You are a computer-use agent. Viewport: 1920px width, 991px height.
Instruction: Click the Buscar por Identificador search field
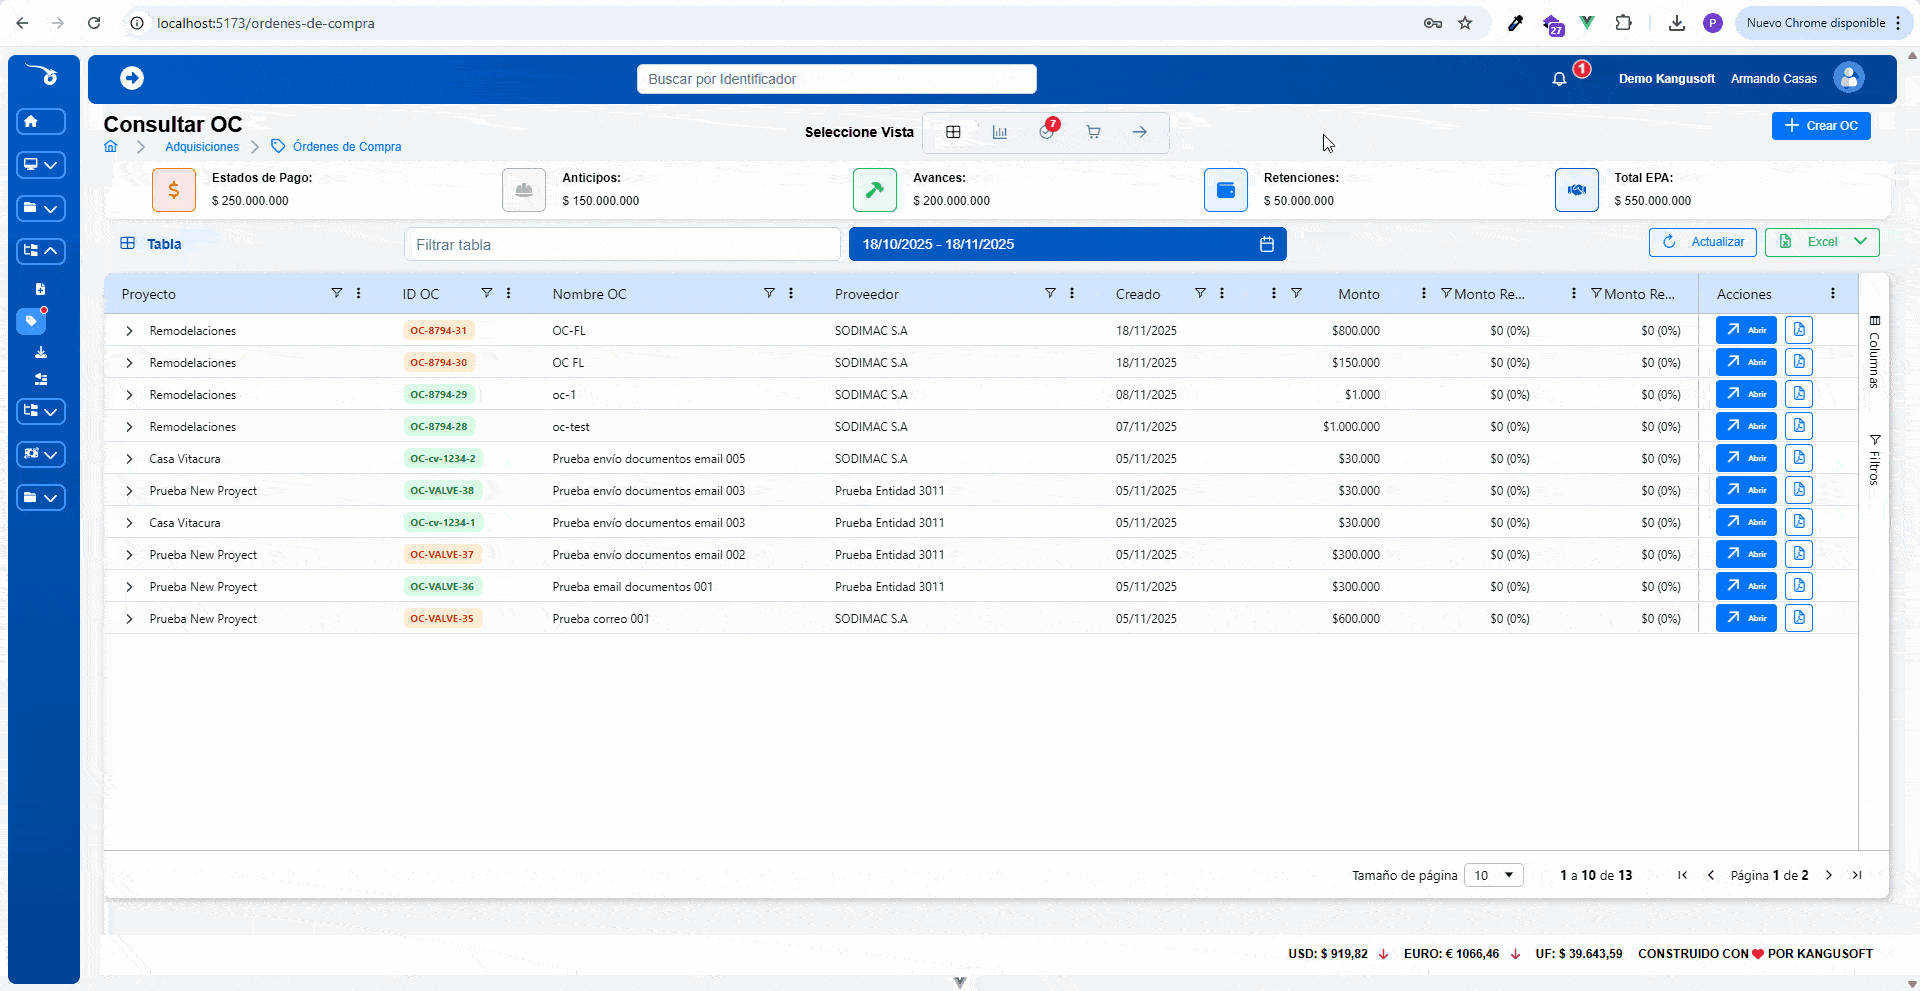pyautogui.click(x=836, y=79)
